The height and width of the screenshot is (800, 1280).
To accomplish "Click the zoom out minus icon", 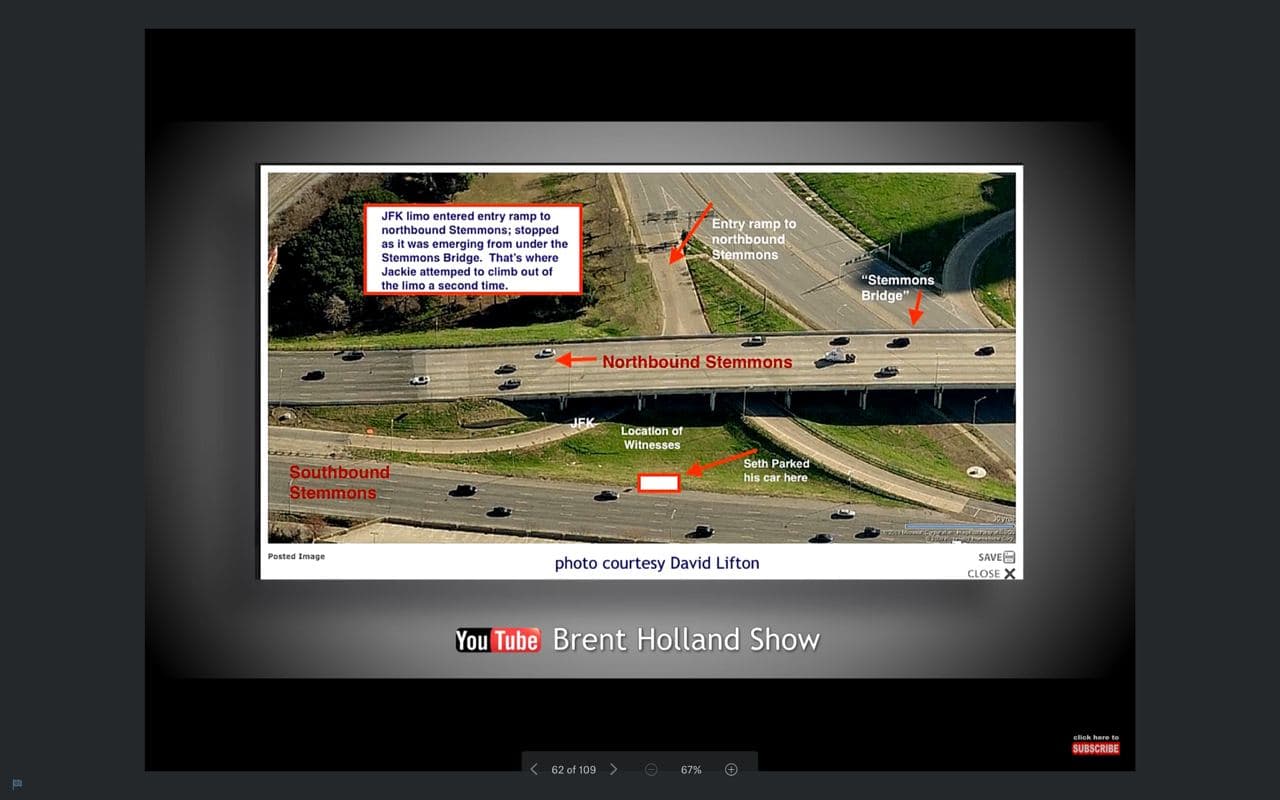I will (x=651, y=769).
